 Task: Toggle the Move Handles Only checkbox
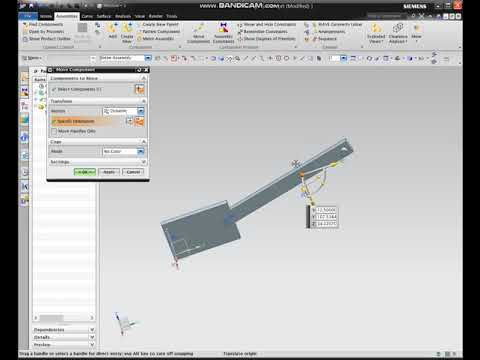(x=54, y=131)
